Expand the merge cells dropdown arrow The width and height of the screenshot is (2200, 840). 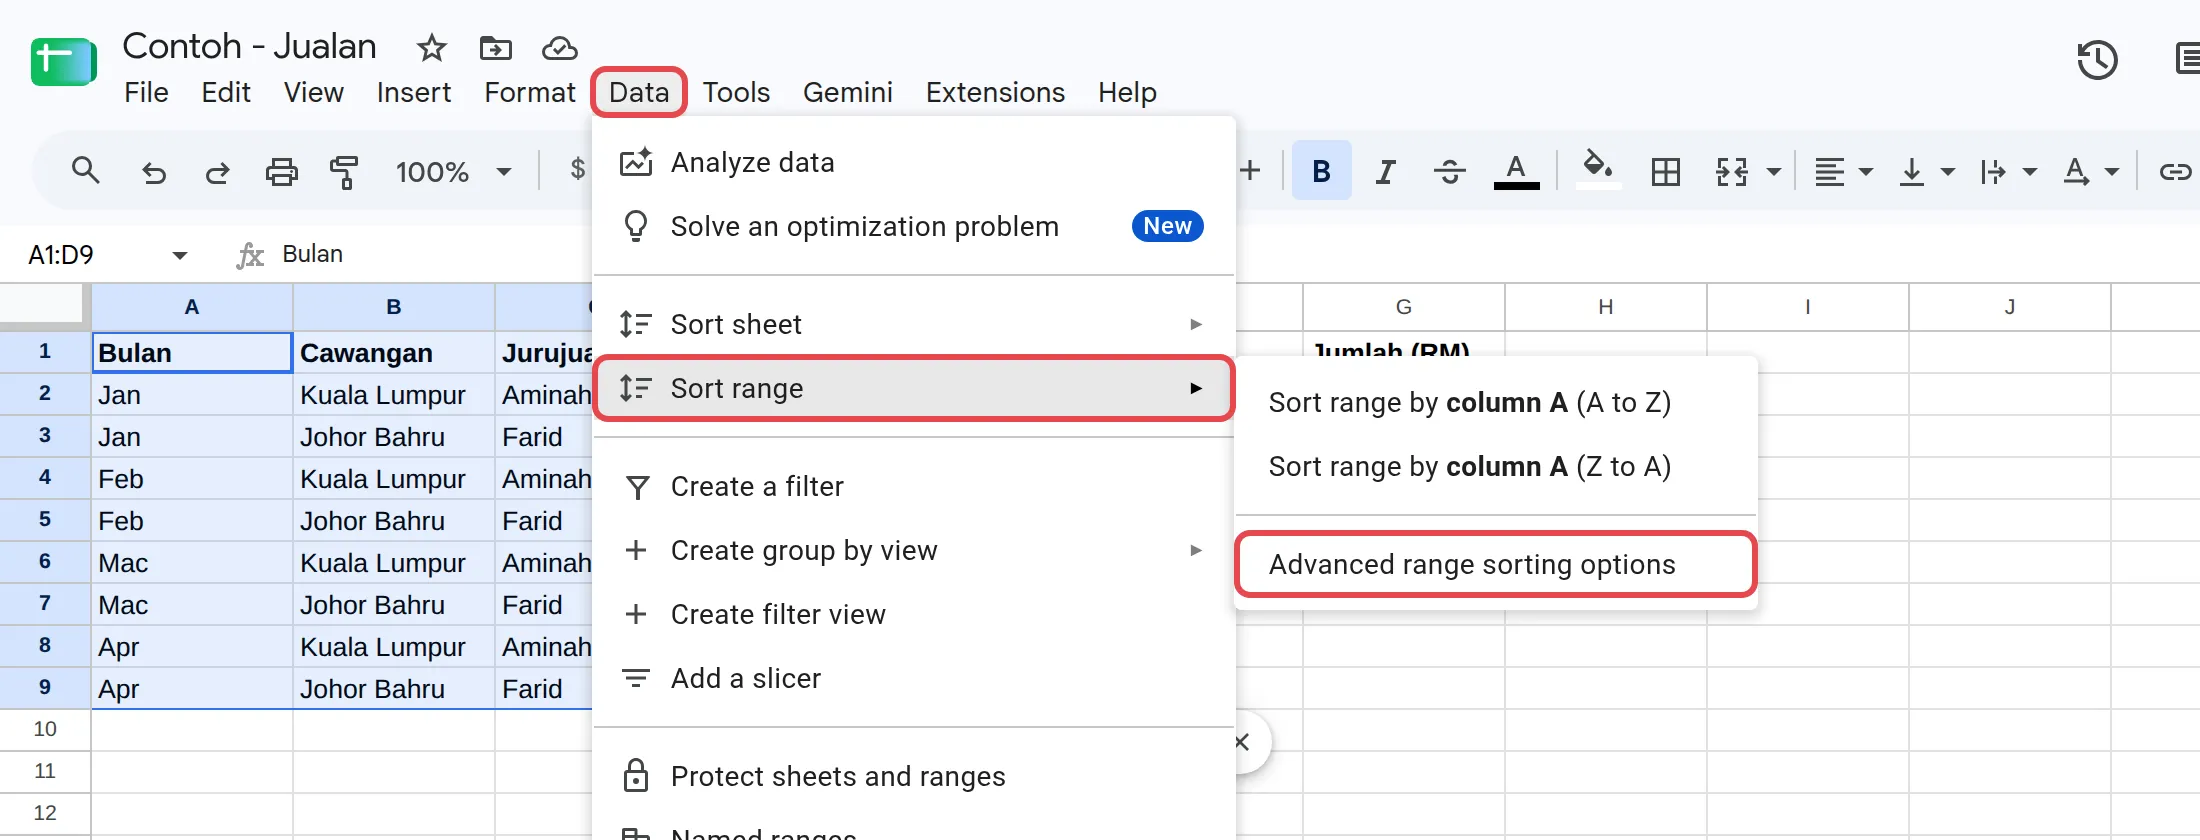click(x=1774, y=172)
